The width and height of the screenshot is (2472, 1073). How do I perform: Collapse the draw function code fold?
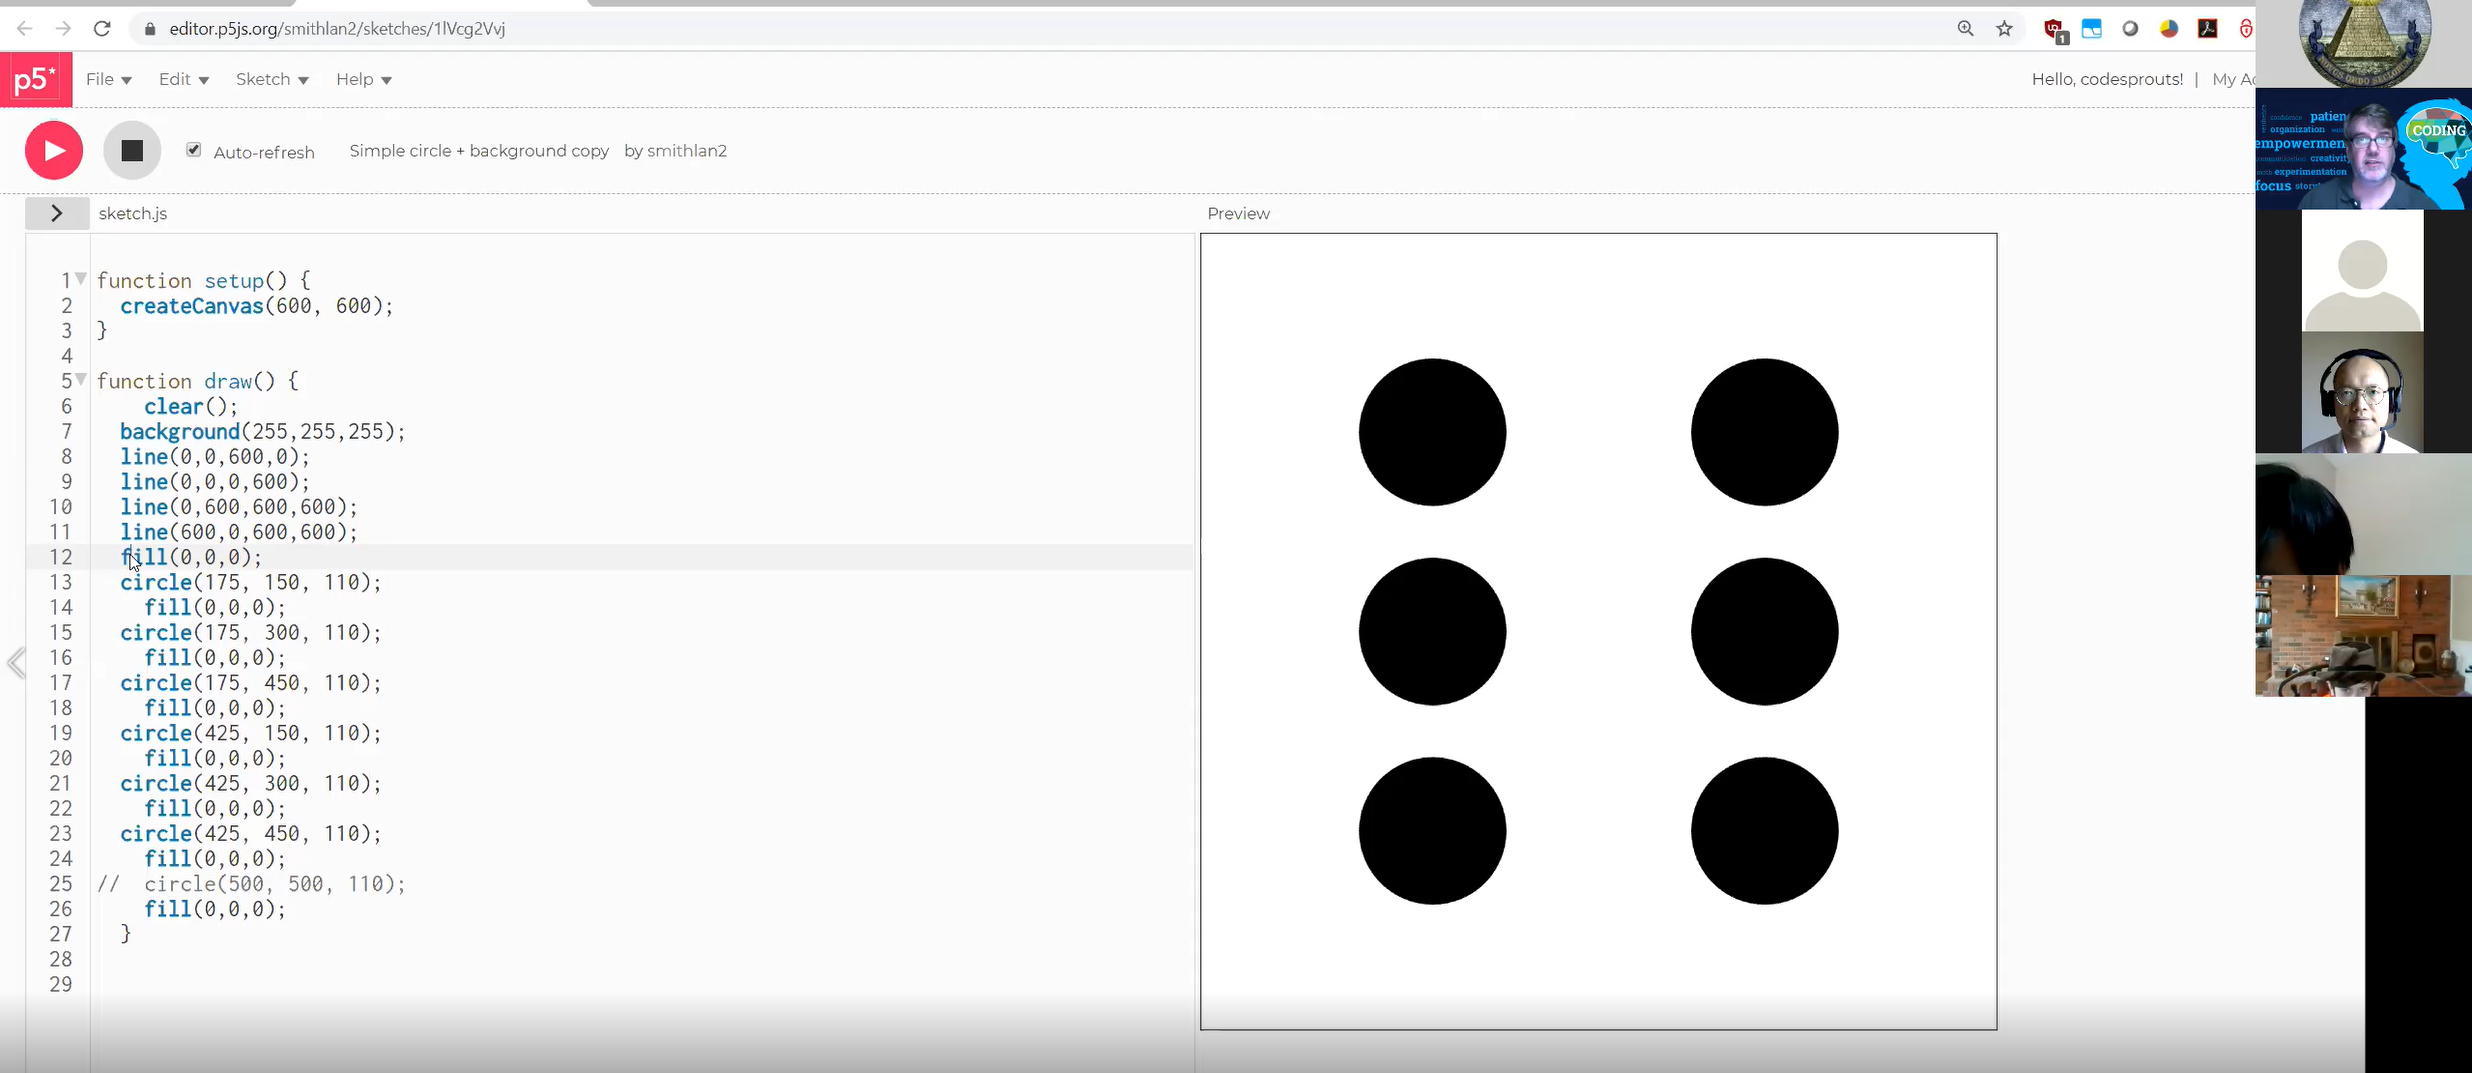point(82,380)
